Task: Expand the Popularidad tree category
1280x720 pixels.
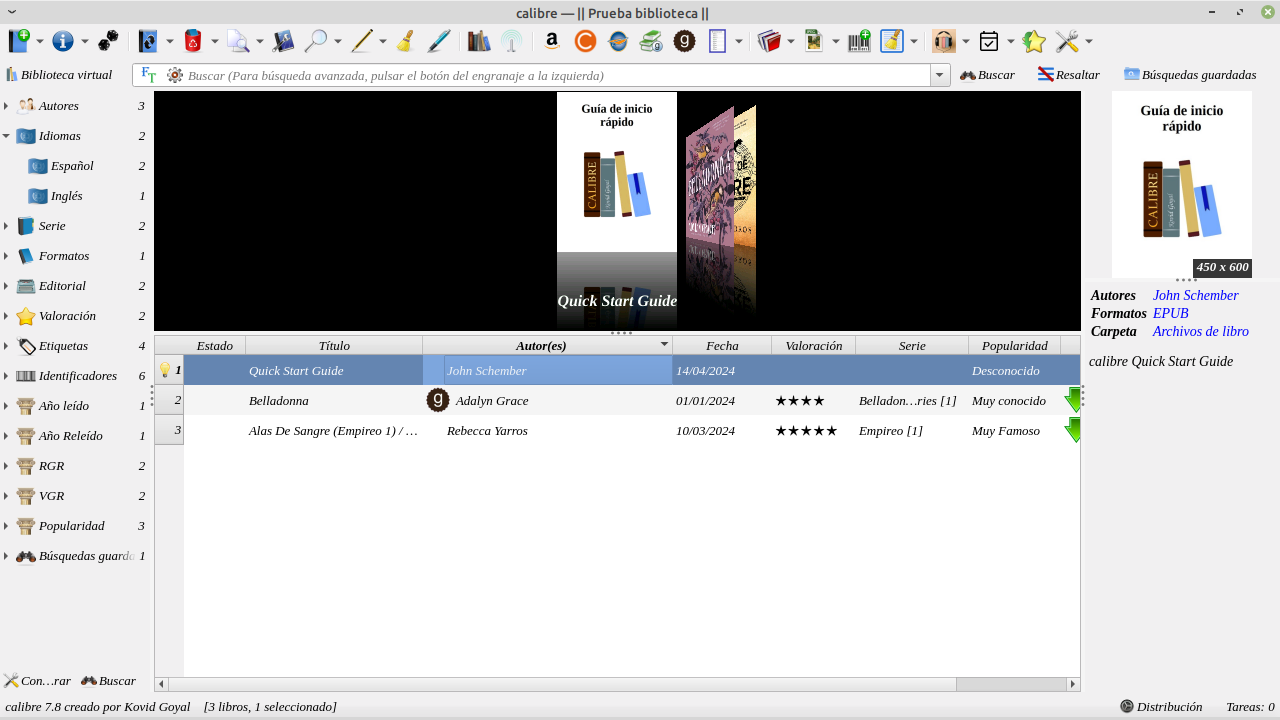Action: point(6,526)
